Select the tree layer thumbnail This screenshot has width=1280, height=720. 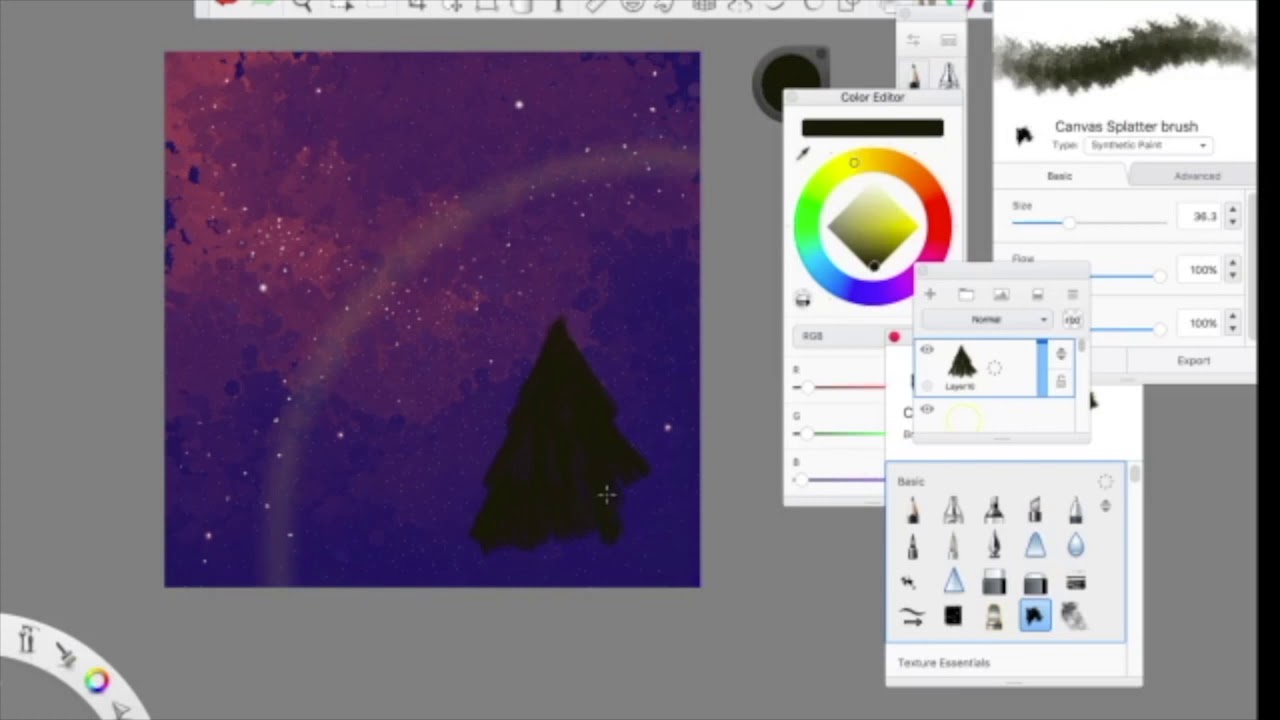click(961, 361)
